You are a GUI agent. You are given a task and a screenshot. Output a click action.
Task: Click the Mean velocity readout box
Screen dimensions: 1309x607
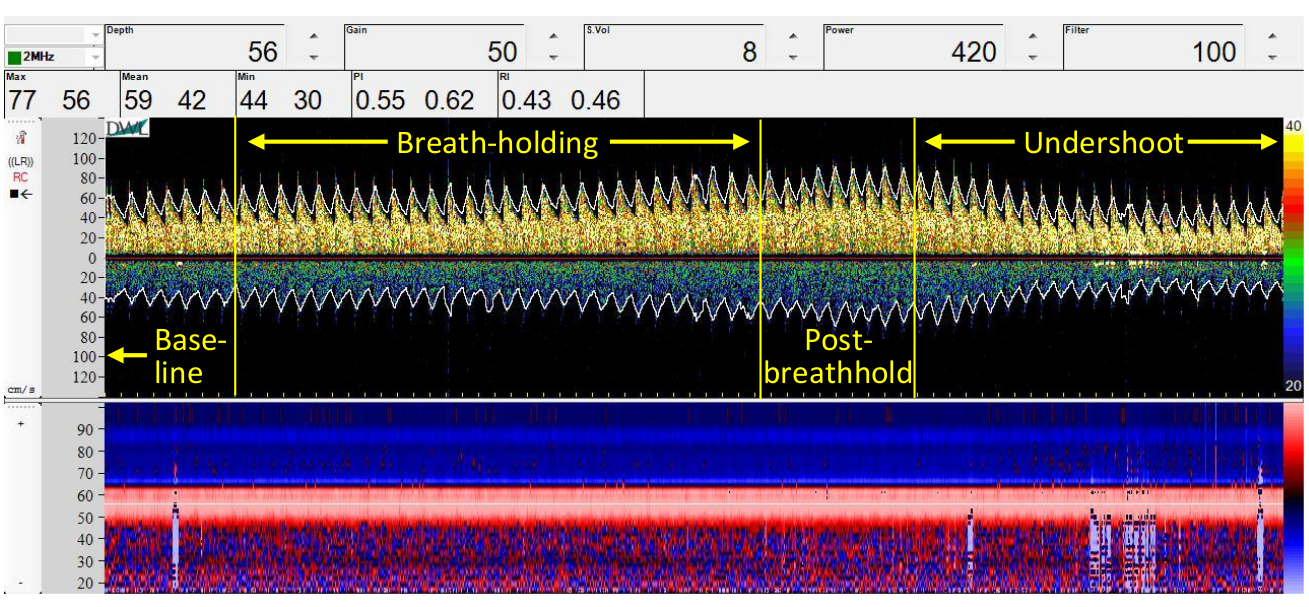176,93
